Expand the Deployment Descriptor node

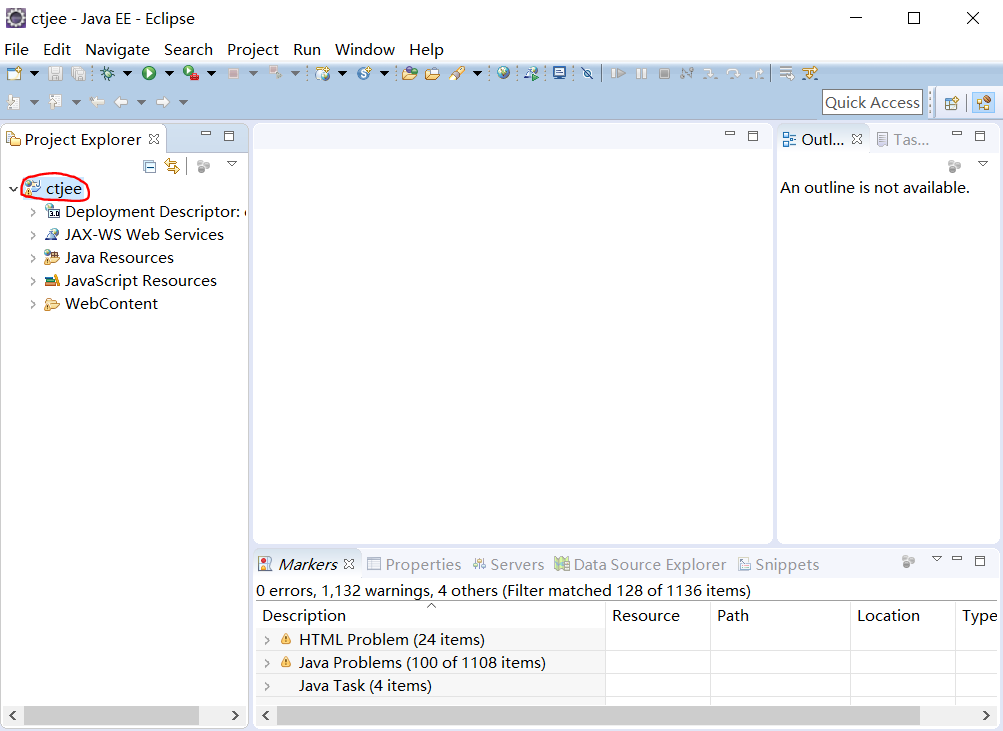(33, 212)
